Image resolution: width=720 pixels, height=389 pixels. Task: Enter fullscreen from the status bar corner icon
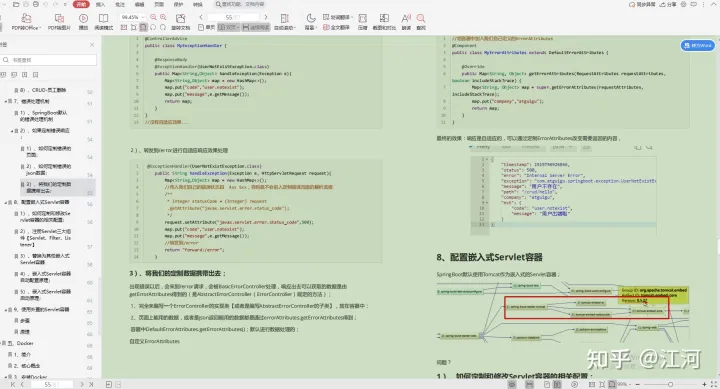[714, 384]
